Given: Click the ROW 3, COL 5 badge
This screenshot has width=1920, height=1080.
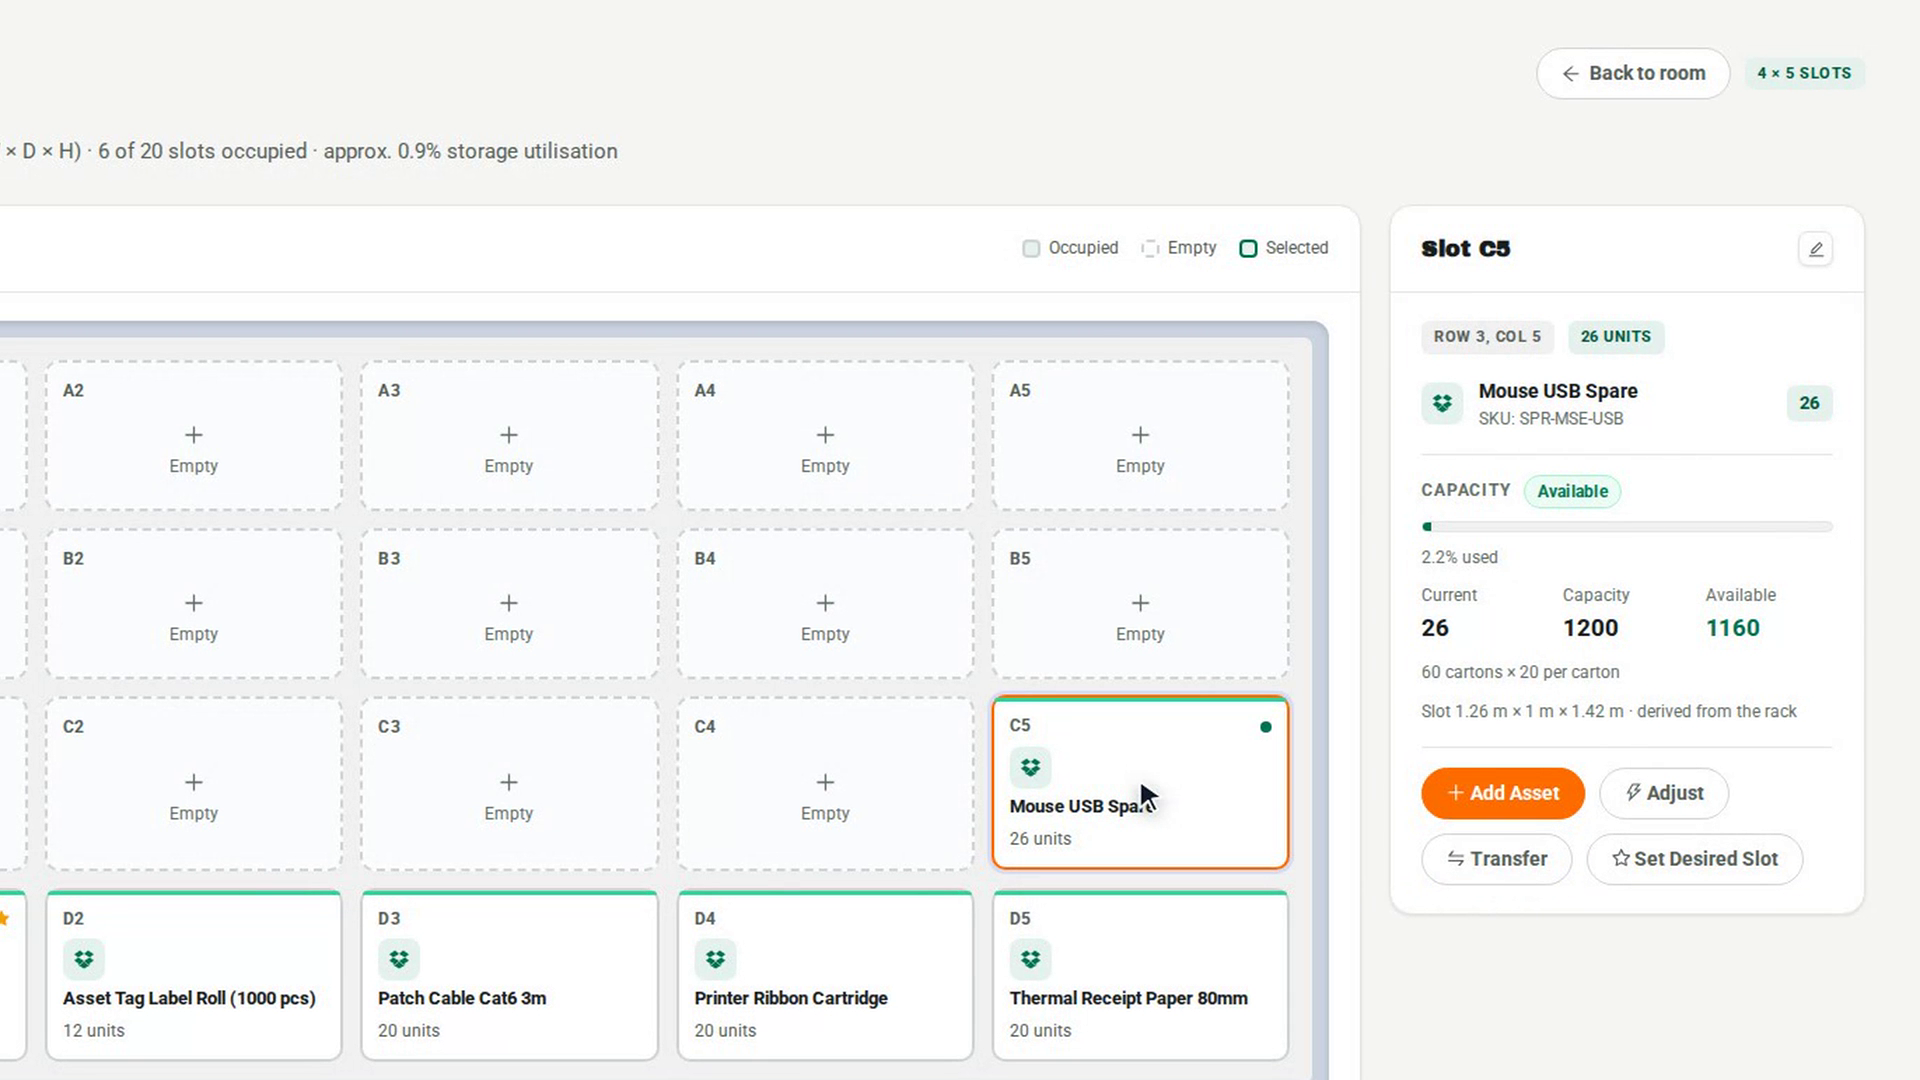Looking at the screenshot, I should (1487, 337).
